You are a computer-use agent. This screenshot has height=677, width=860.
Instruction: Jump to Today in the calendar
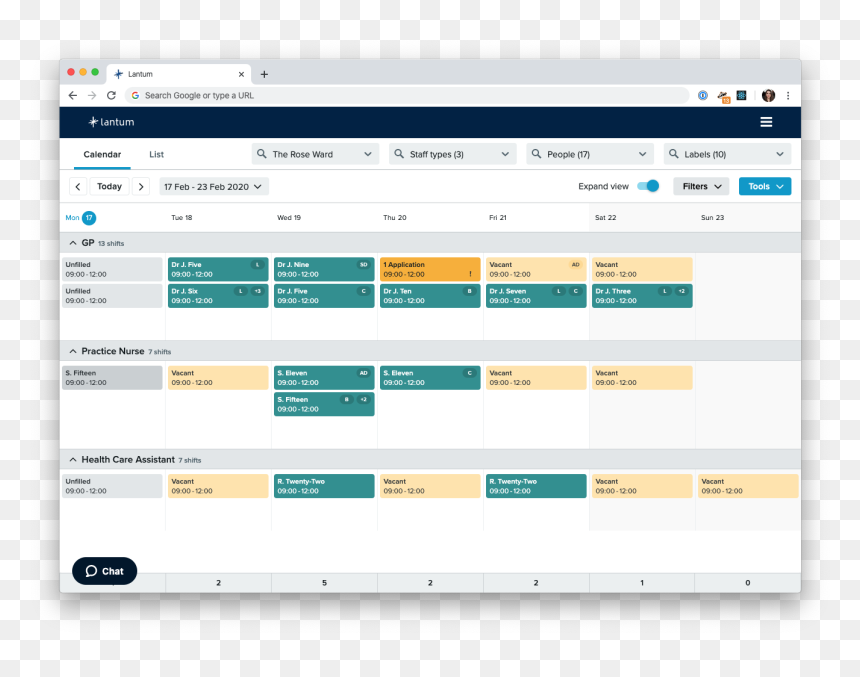[109, 187]
